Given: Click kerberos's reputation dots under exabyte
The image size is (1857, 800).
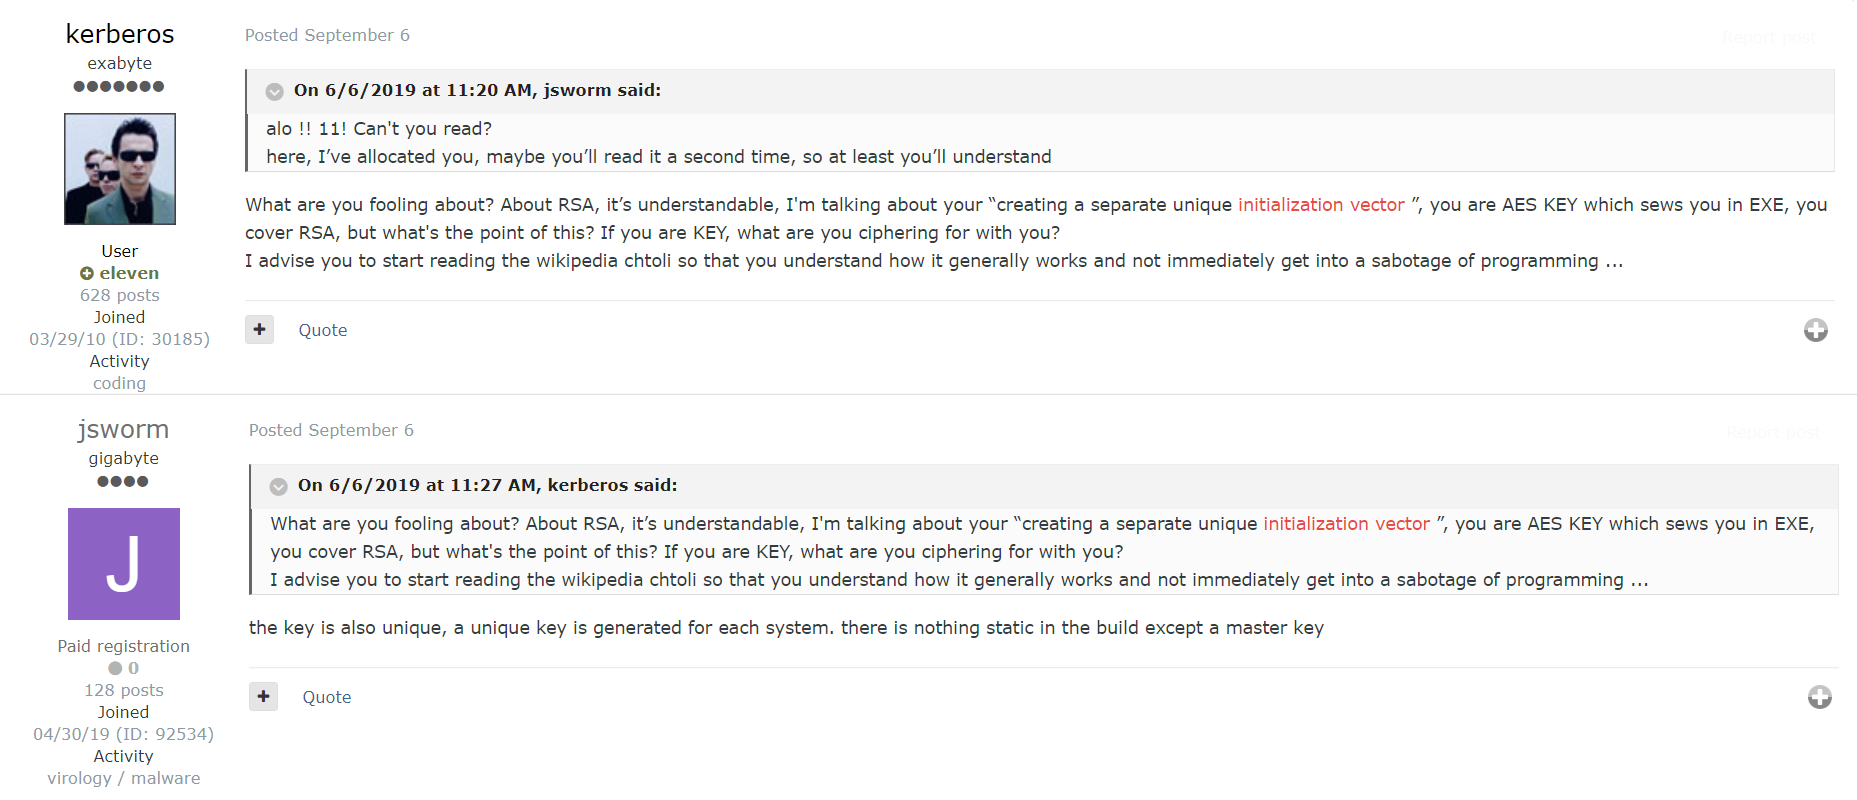Looking at the screenshot, I should tap(119, 86).
